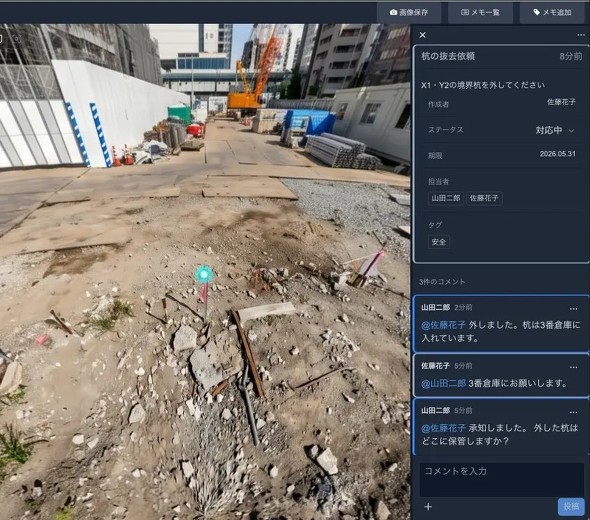Viewport: 590px width, 520px height.
Task: Click the 安全 tag chip
Action: 439,242
